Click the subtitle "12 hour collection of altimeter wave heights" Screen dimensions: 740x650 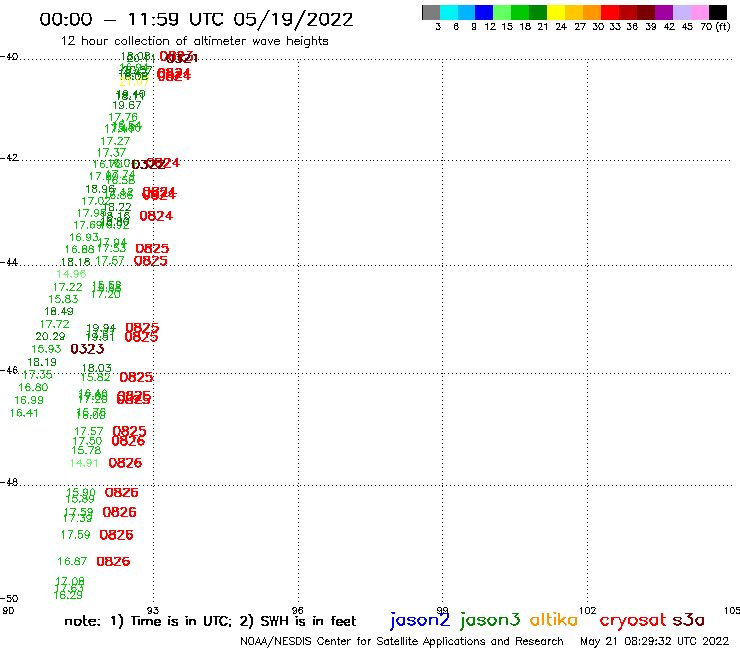click(194, 41)
